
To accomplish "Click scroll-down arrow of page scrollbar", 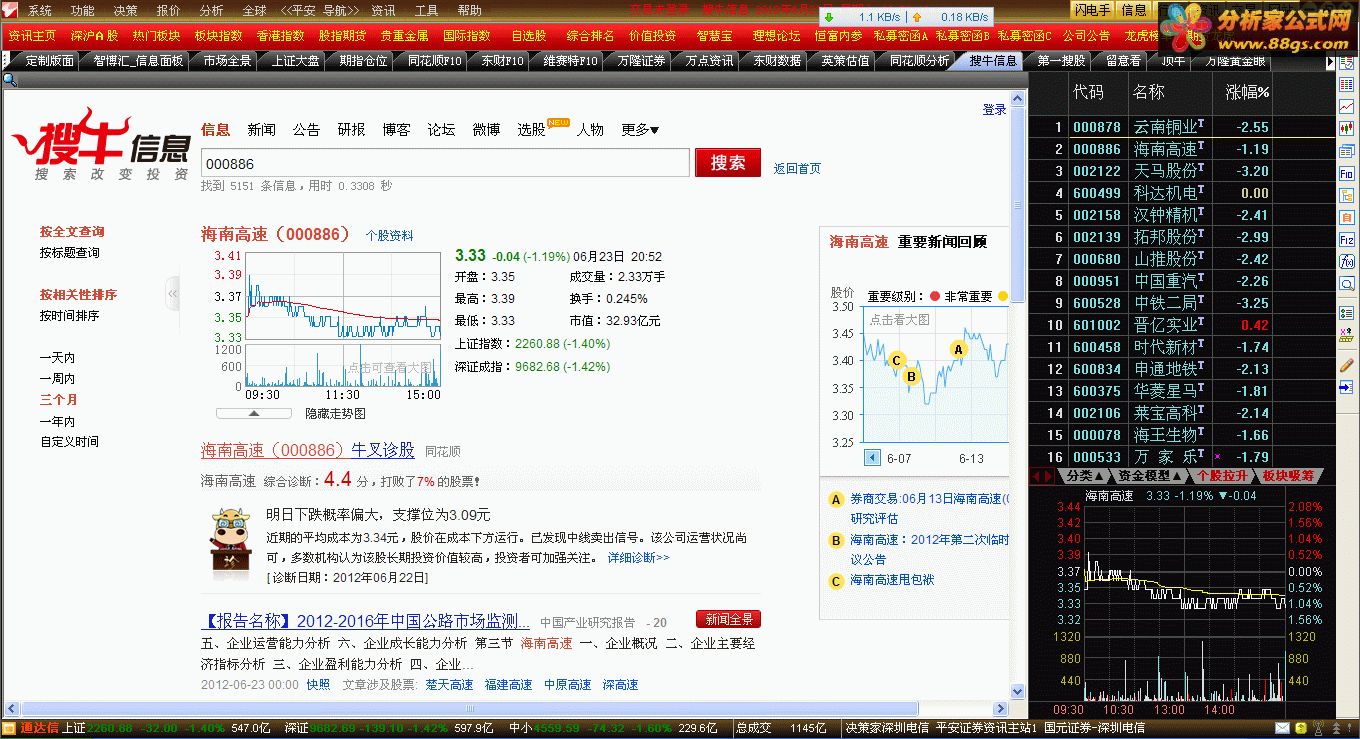I will click(1018, 691).
